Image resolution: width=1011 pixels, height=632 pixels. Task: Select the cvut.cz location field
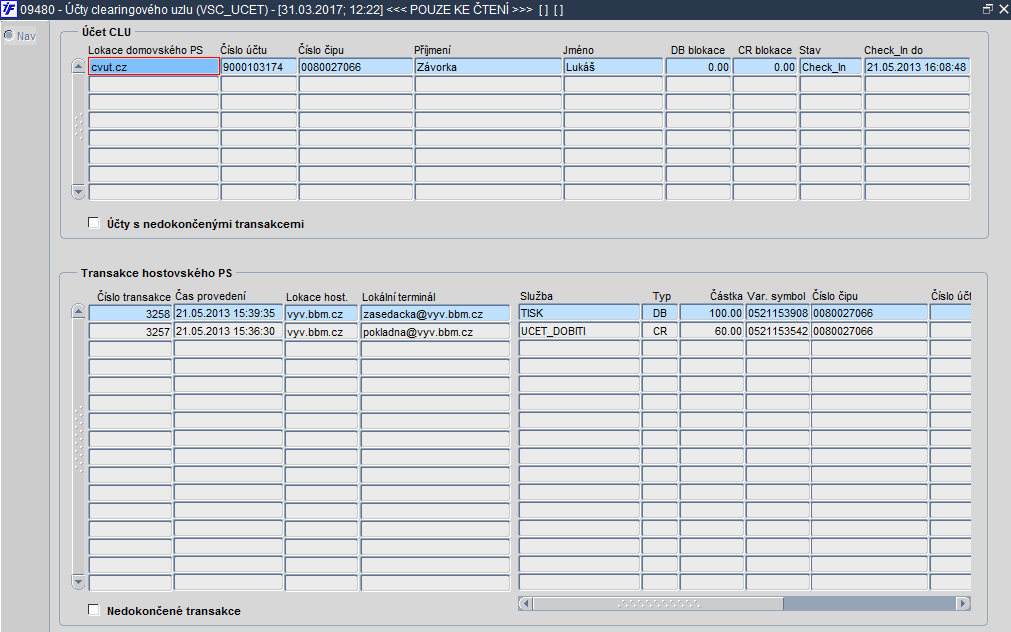154,66
